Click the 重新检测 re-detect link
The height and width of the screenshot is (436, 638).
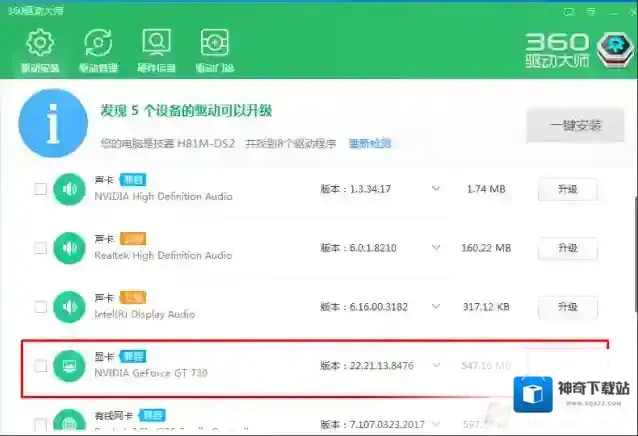click(x=370, y=144)
